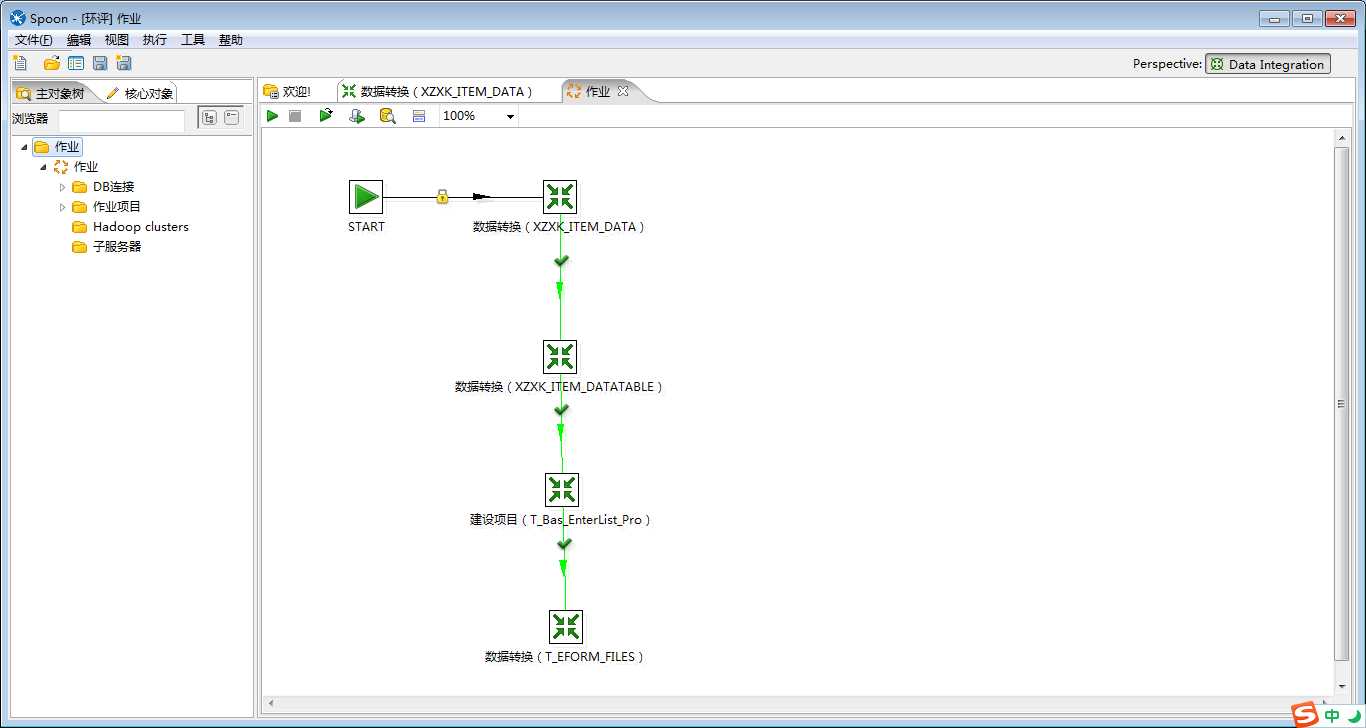
Task: Click the Sogou input method S icon
Action: point(1305,714)
